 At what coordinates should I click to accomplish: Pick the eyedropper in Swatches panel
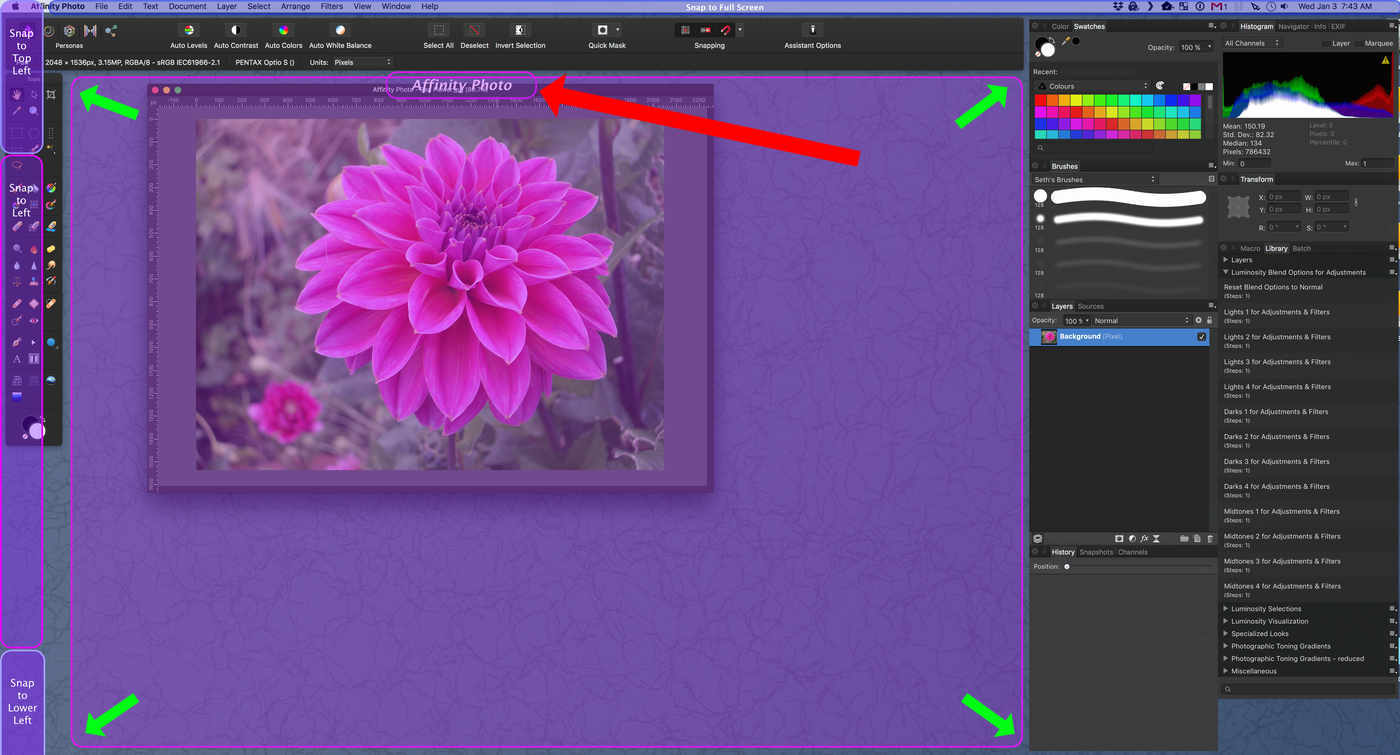(1066, 42)
